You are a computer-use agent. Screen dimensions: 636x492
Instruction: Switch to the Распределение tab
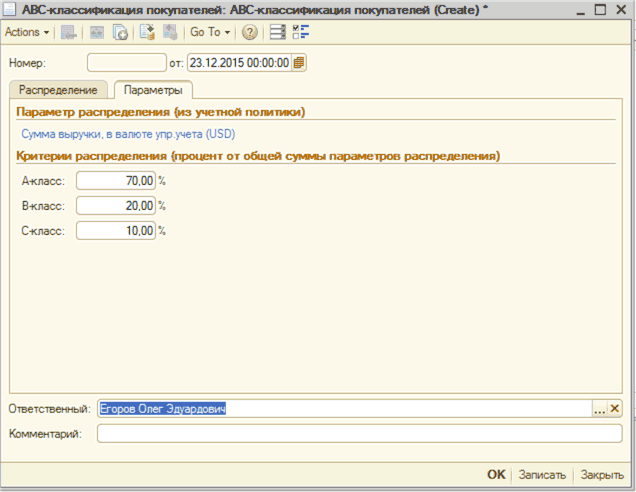tap(58, 91)
